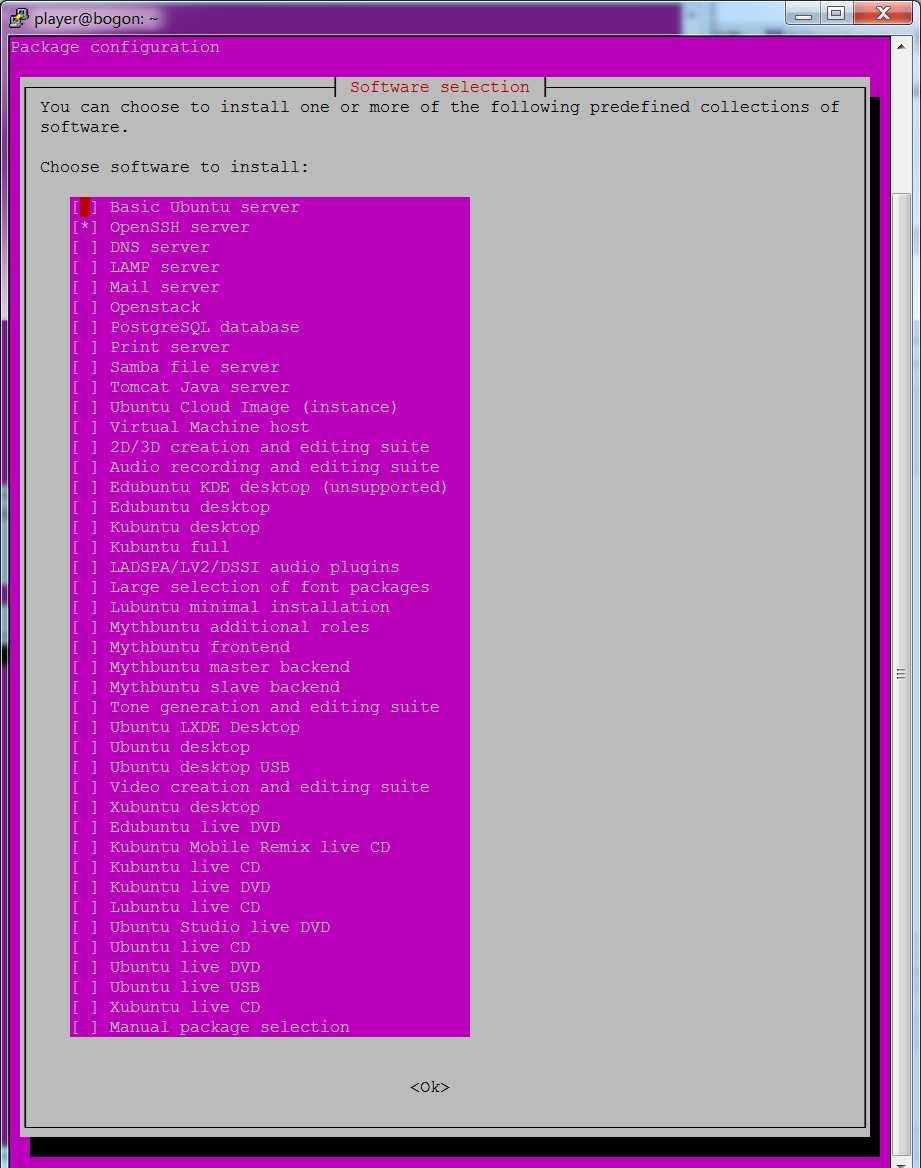This screenshot has width=921, height=1168.
Task: Select Ubuntu LXDE Desktop row
Action: tap(270, 727)
